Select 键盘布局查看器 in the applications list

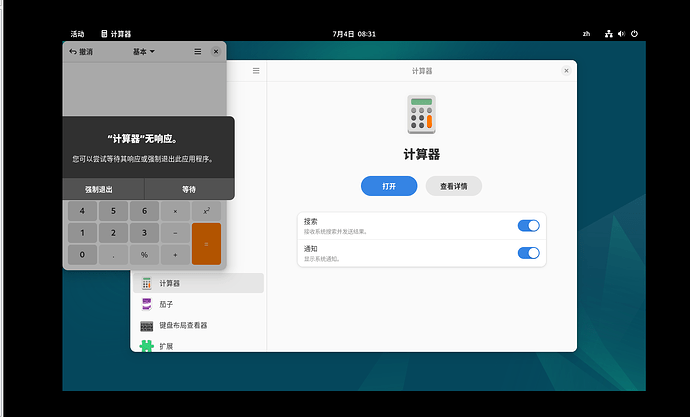click(198, 326)
